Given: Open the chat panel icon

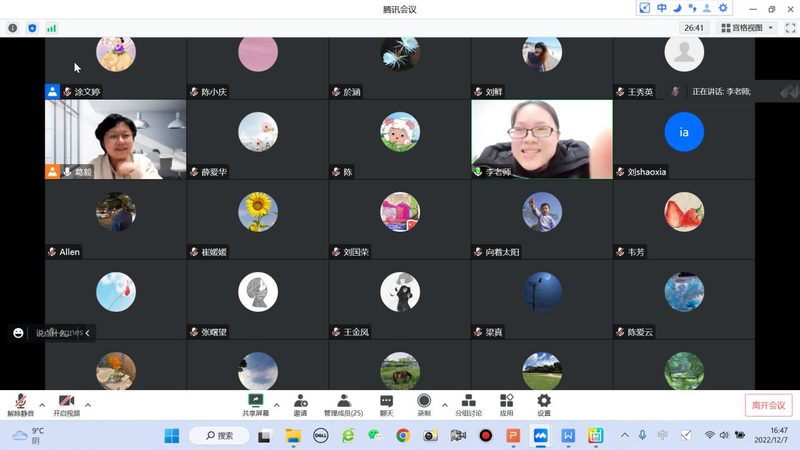Looking at the screenshot, I should [386, 402].
